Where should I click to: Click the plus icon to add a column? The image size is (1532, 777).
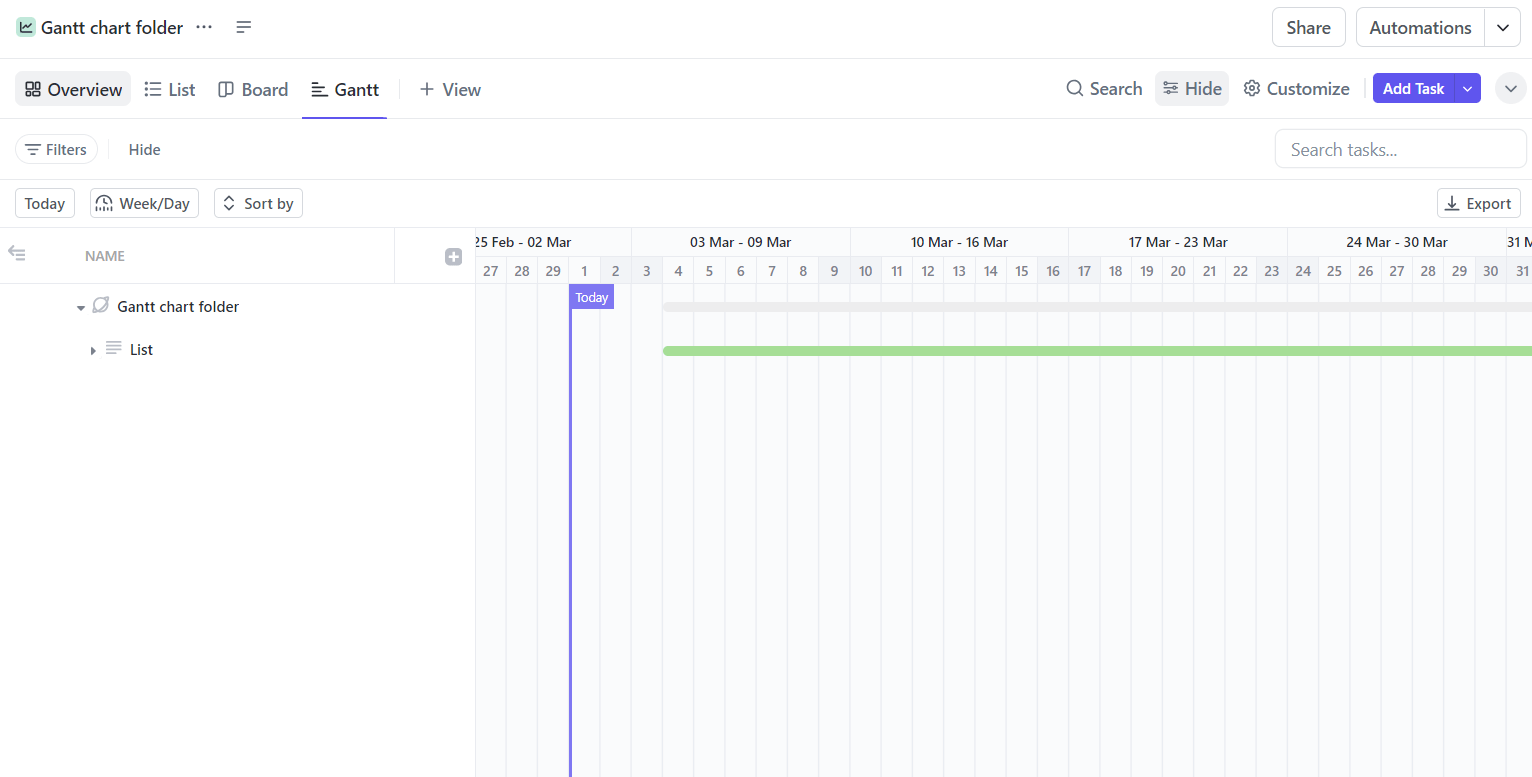[x=453, y=256]
